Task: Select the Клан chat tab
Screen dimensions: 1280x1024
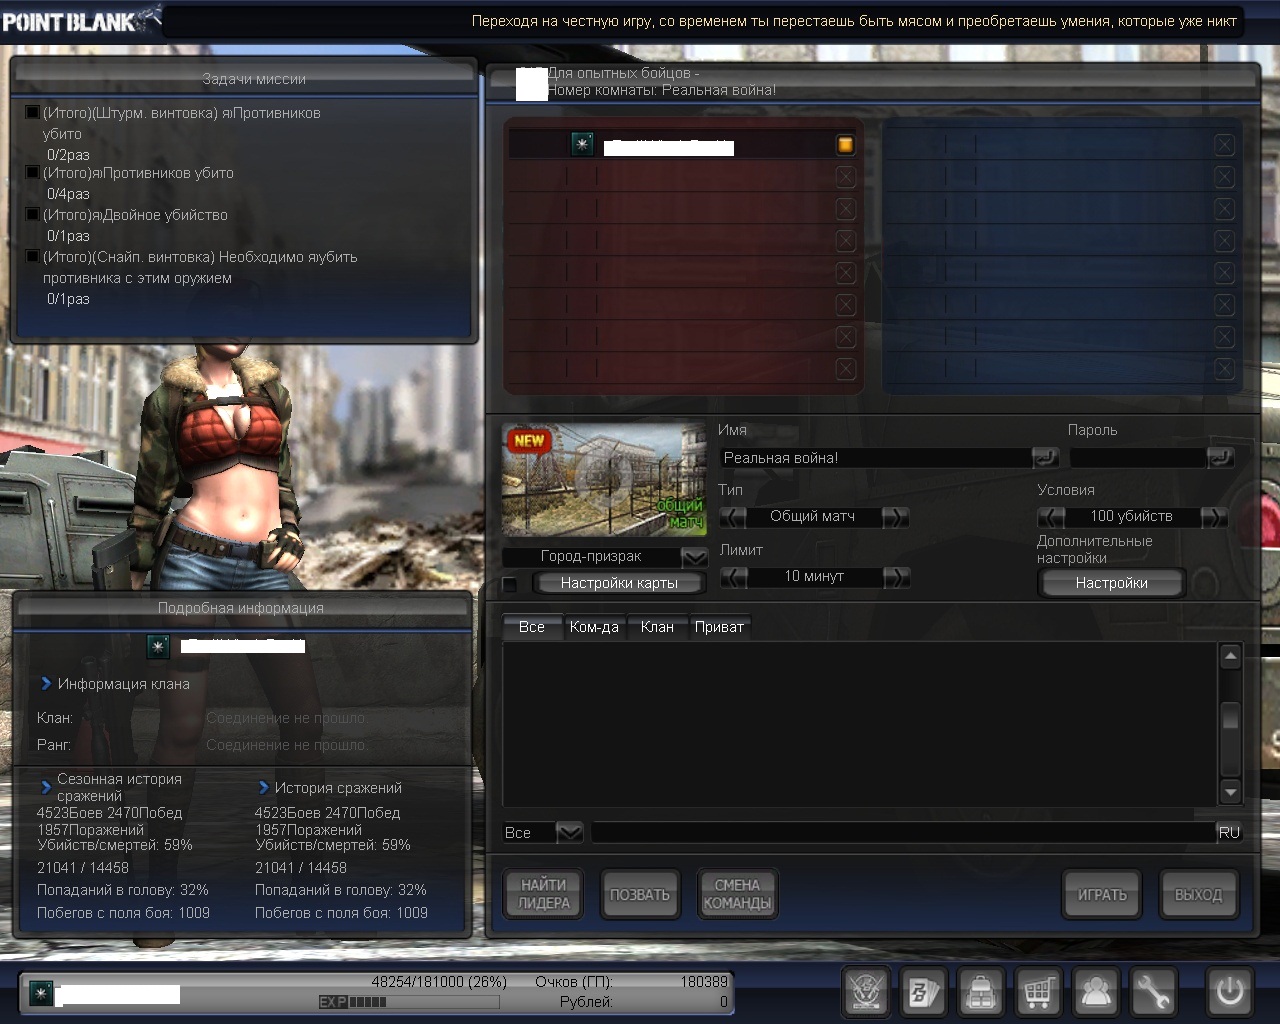Action: (657, 627)
